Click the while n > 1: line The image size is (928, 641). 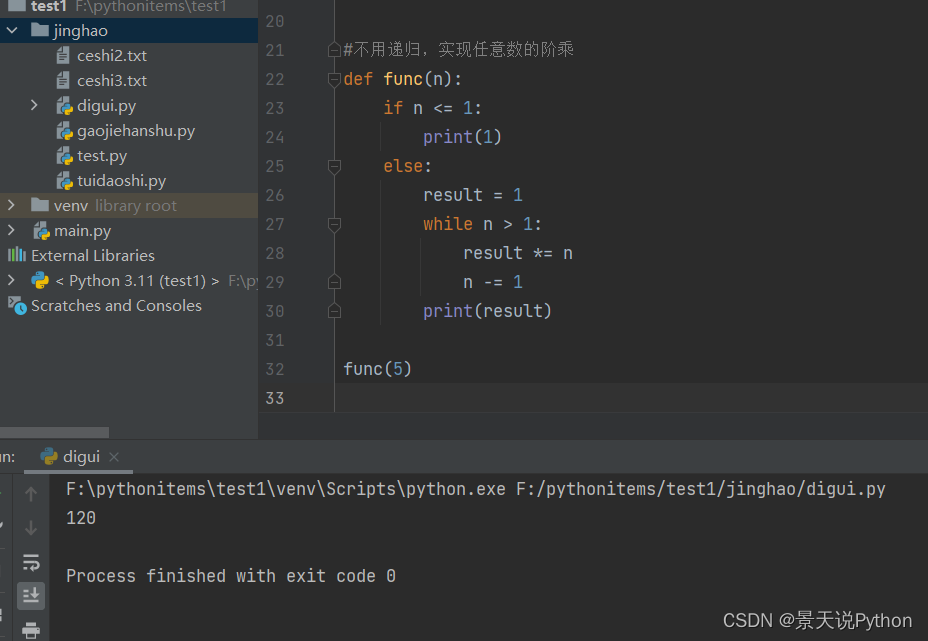click(x=482, y=224)
